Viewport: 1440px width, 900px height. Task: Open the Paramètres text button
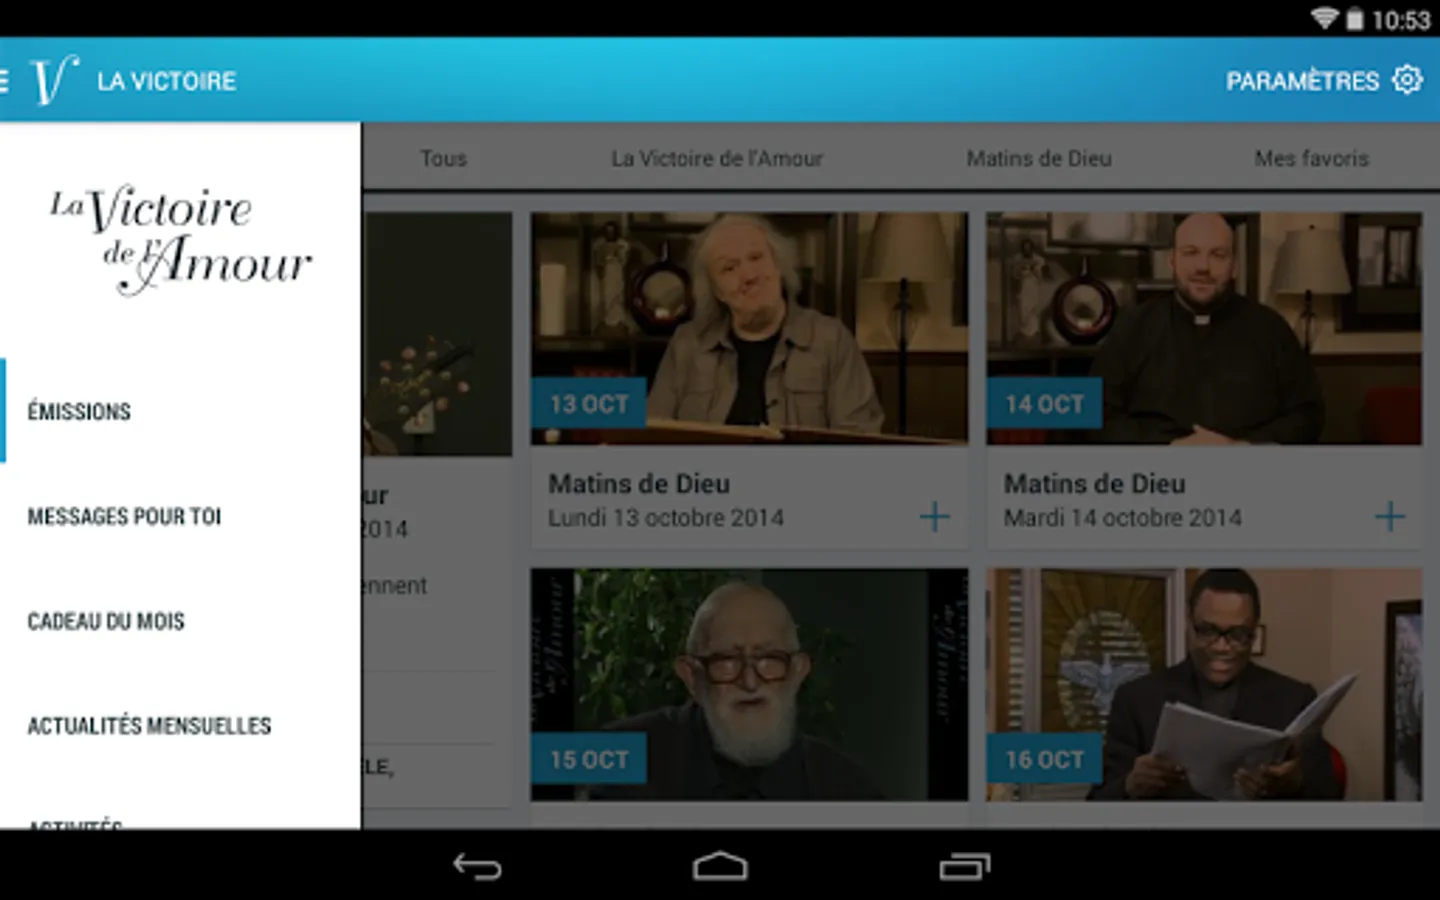coord(1303,81)
